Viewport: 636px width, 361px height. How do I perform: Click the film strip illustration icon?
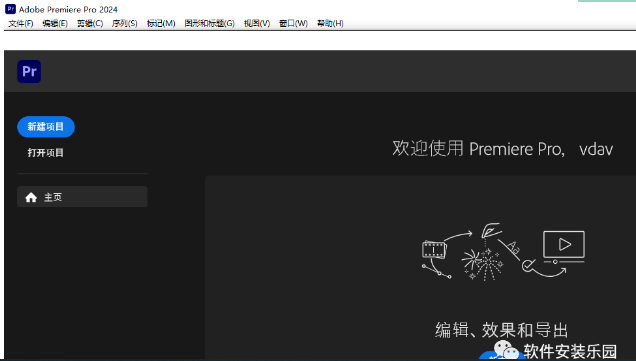click(434, 249)
